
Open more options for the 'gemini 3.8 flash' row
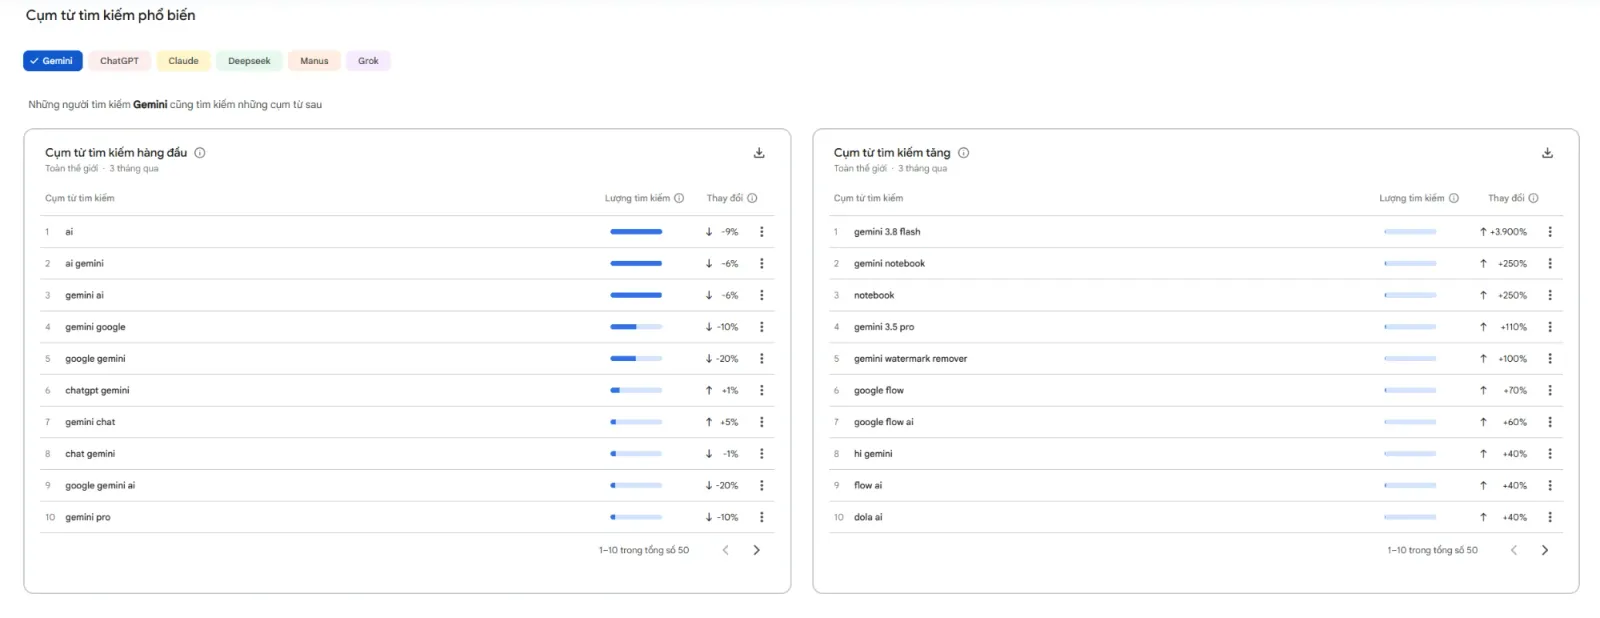tap(1550, 232)
